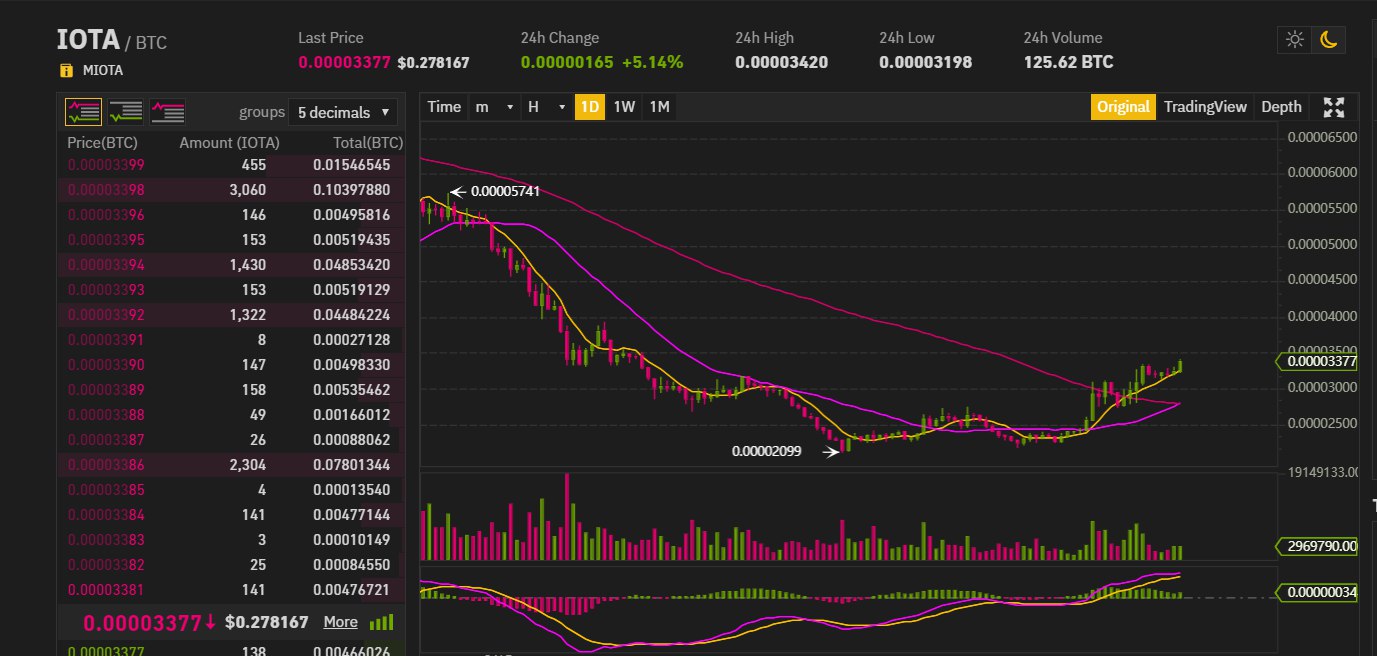Select sell order at price 0.00003396

coord(231,214)
